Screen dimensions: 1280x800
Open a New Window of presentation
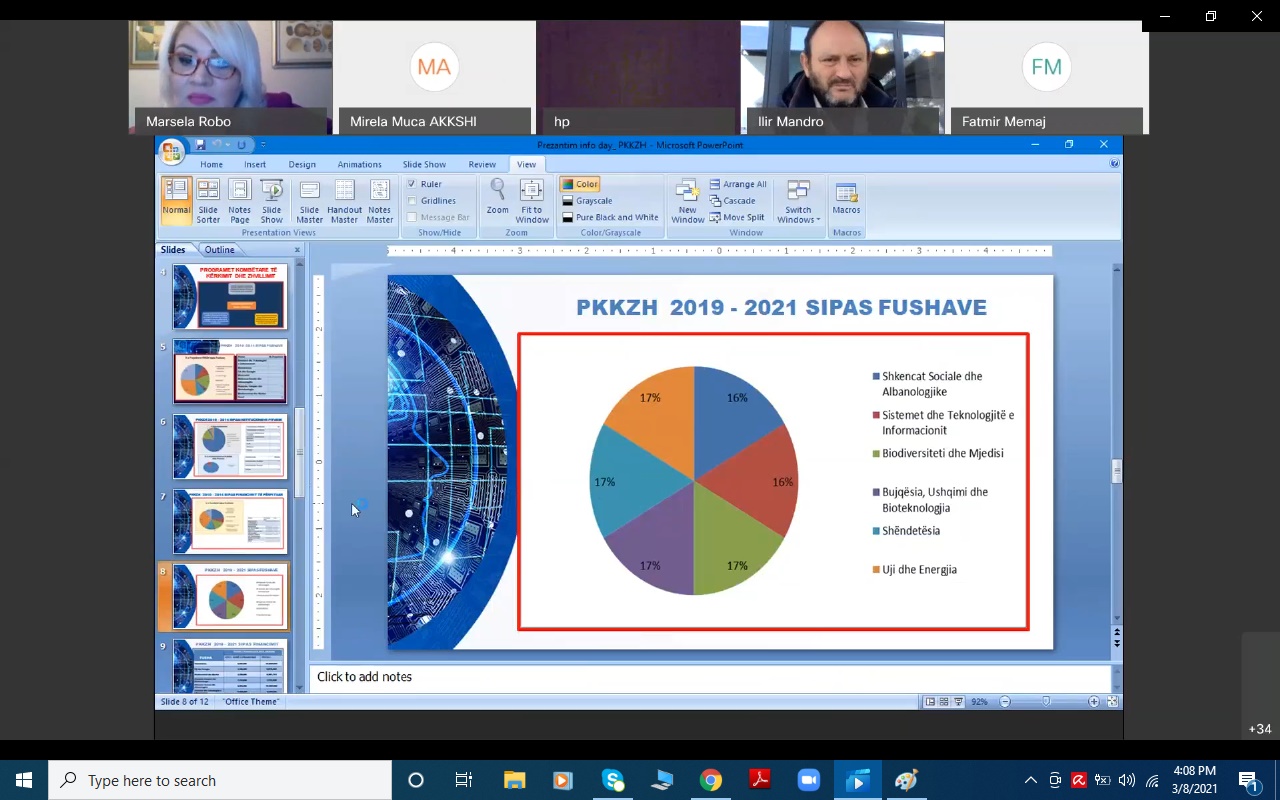pos(688,201)
